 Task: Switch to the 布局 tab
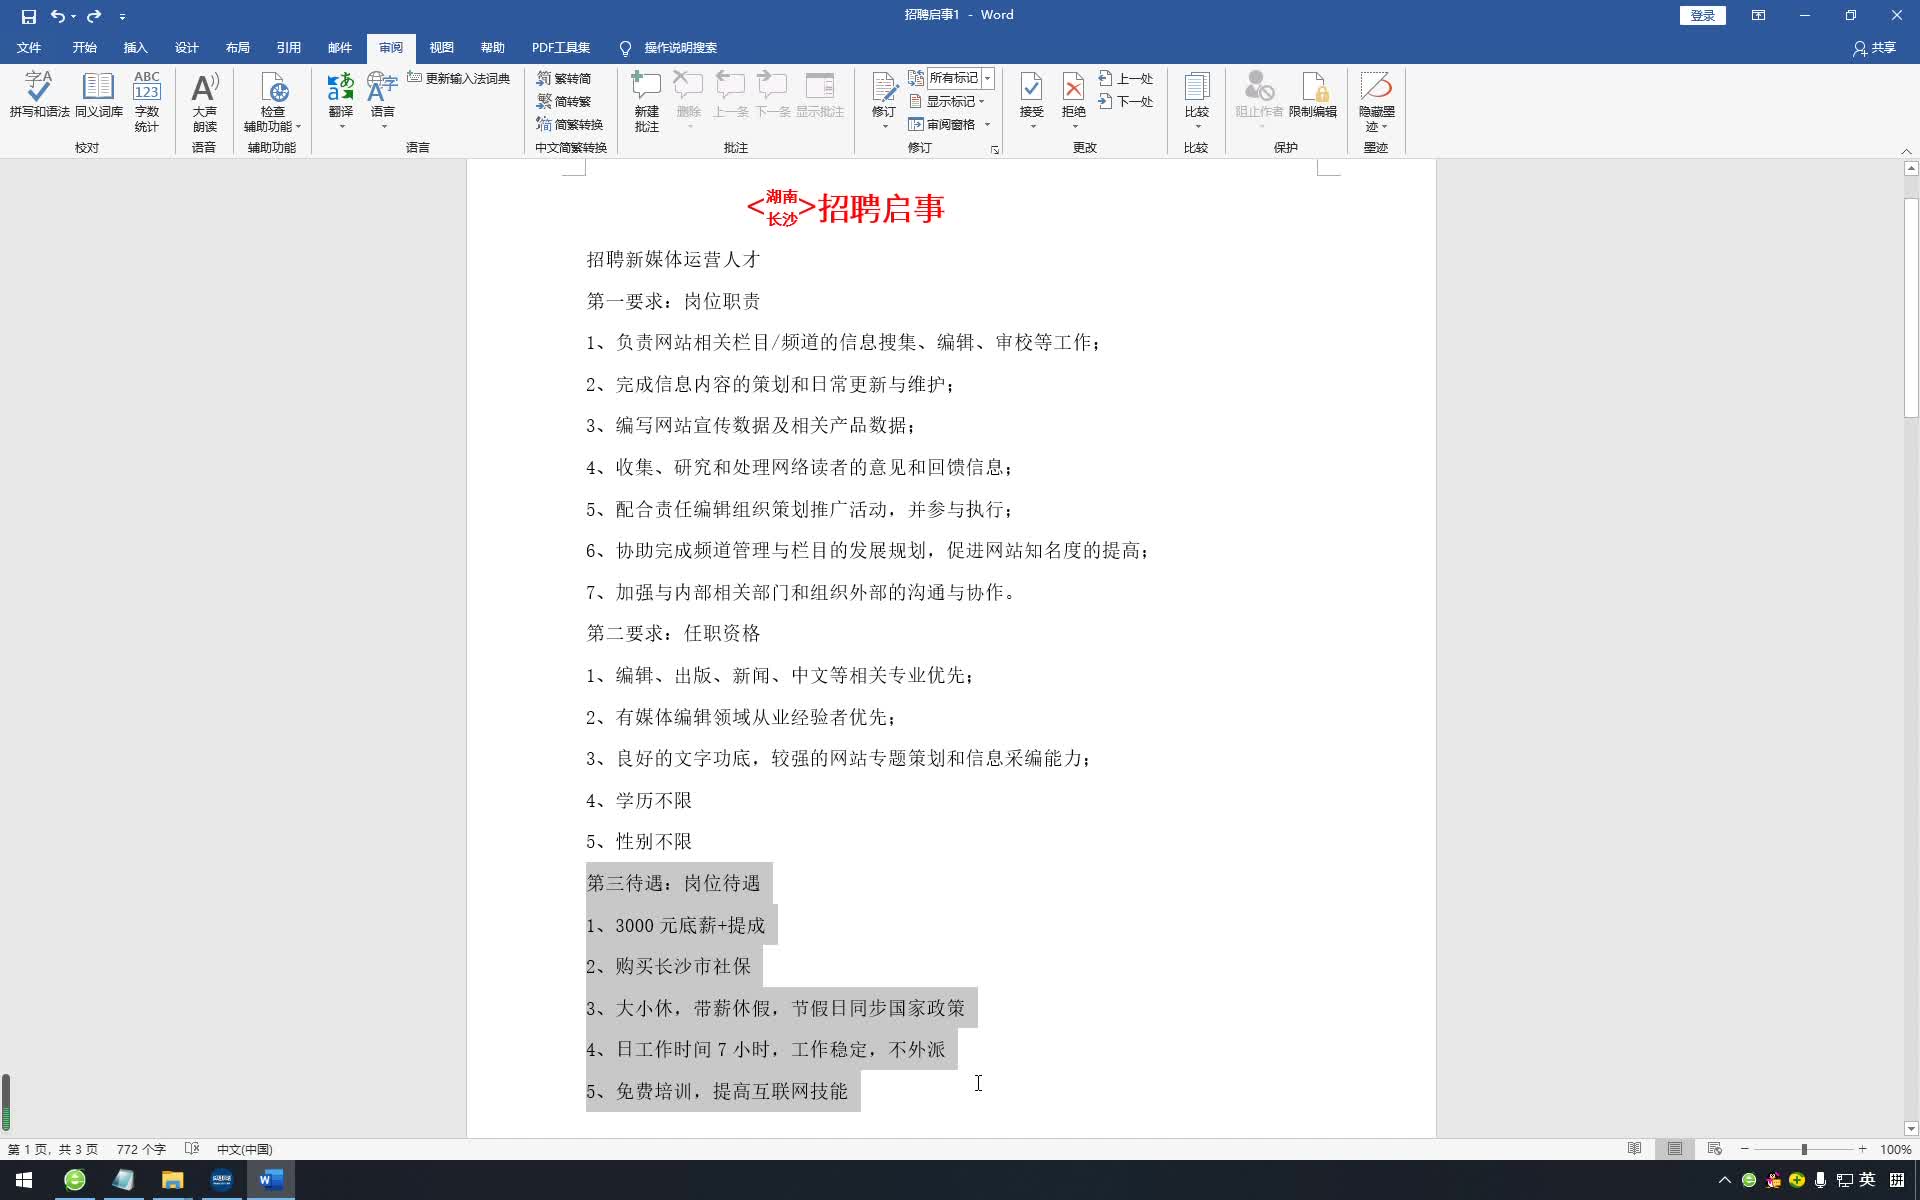(237, 48)
